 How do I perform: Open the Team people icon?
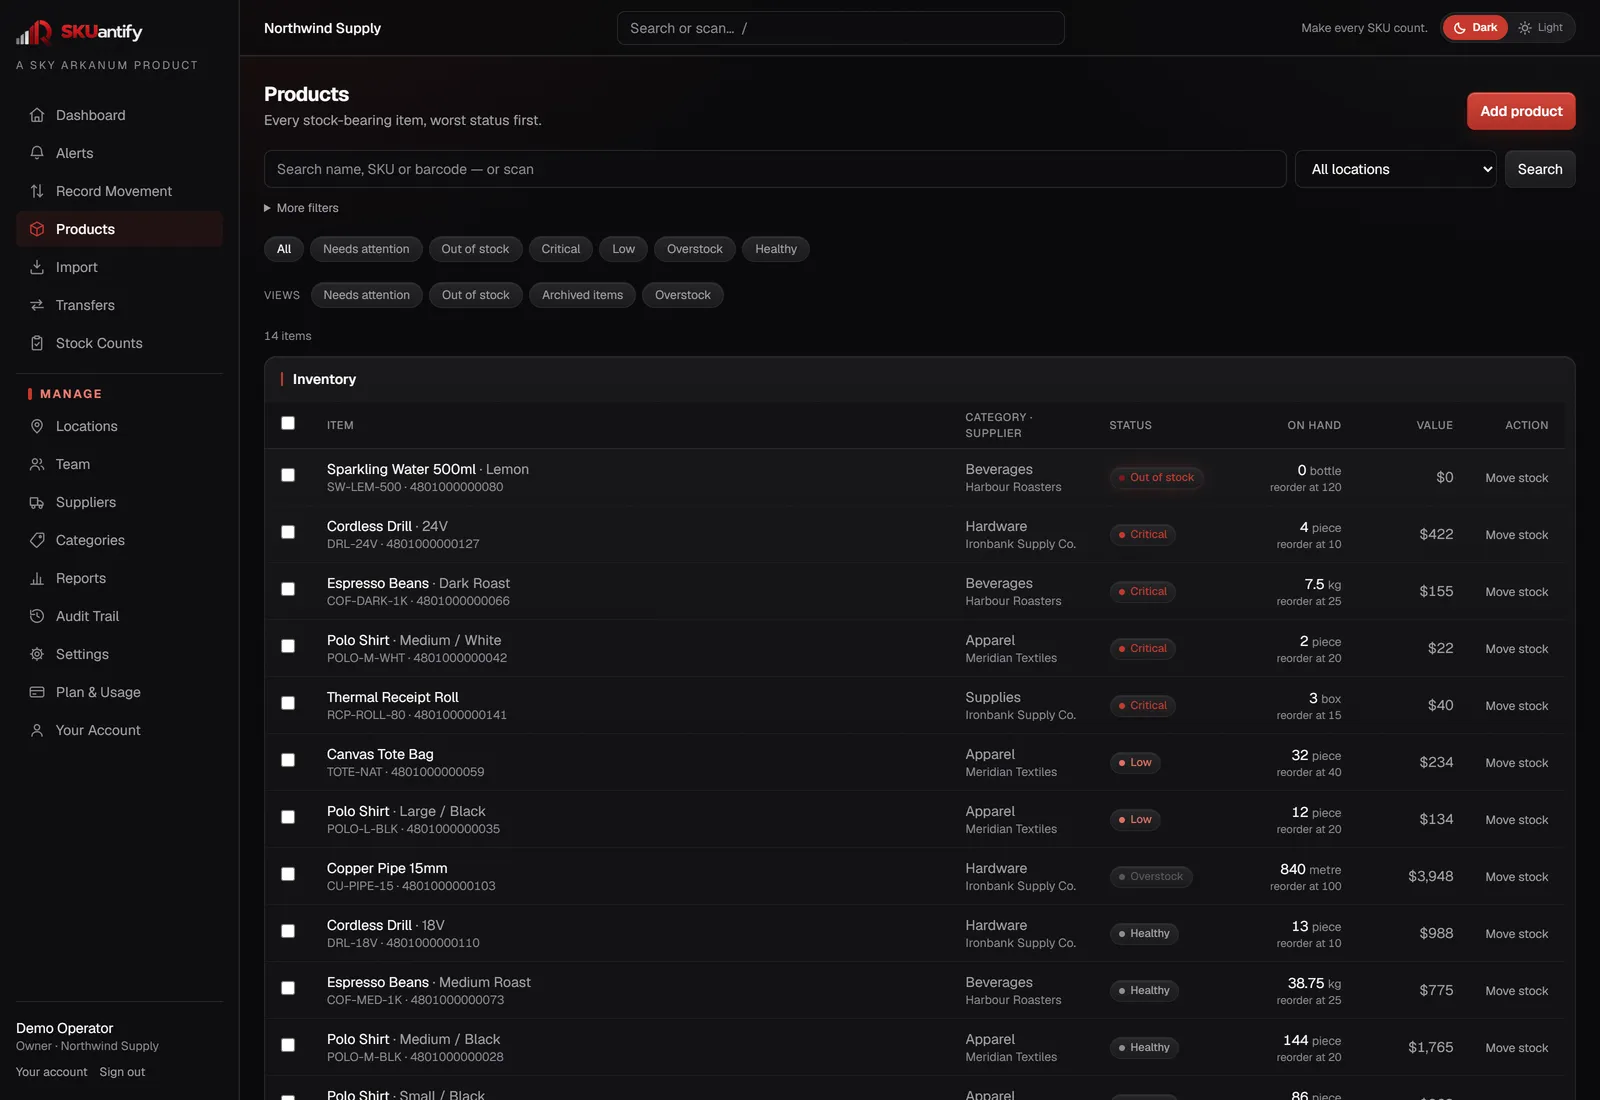click(x=37, y=464)
